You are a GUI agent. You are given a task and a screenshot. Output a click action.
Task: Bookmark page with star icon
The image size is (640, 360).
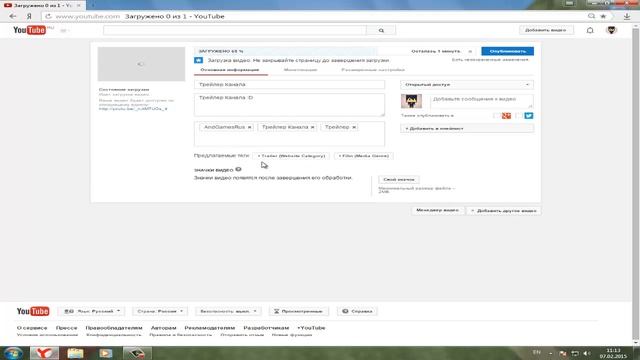(x=603, y=16)
